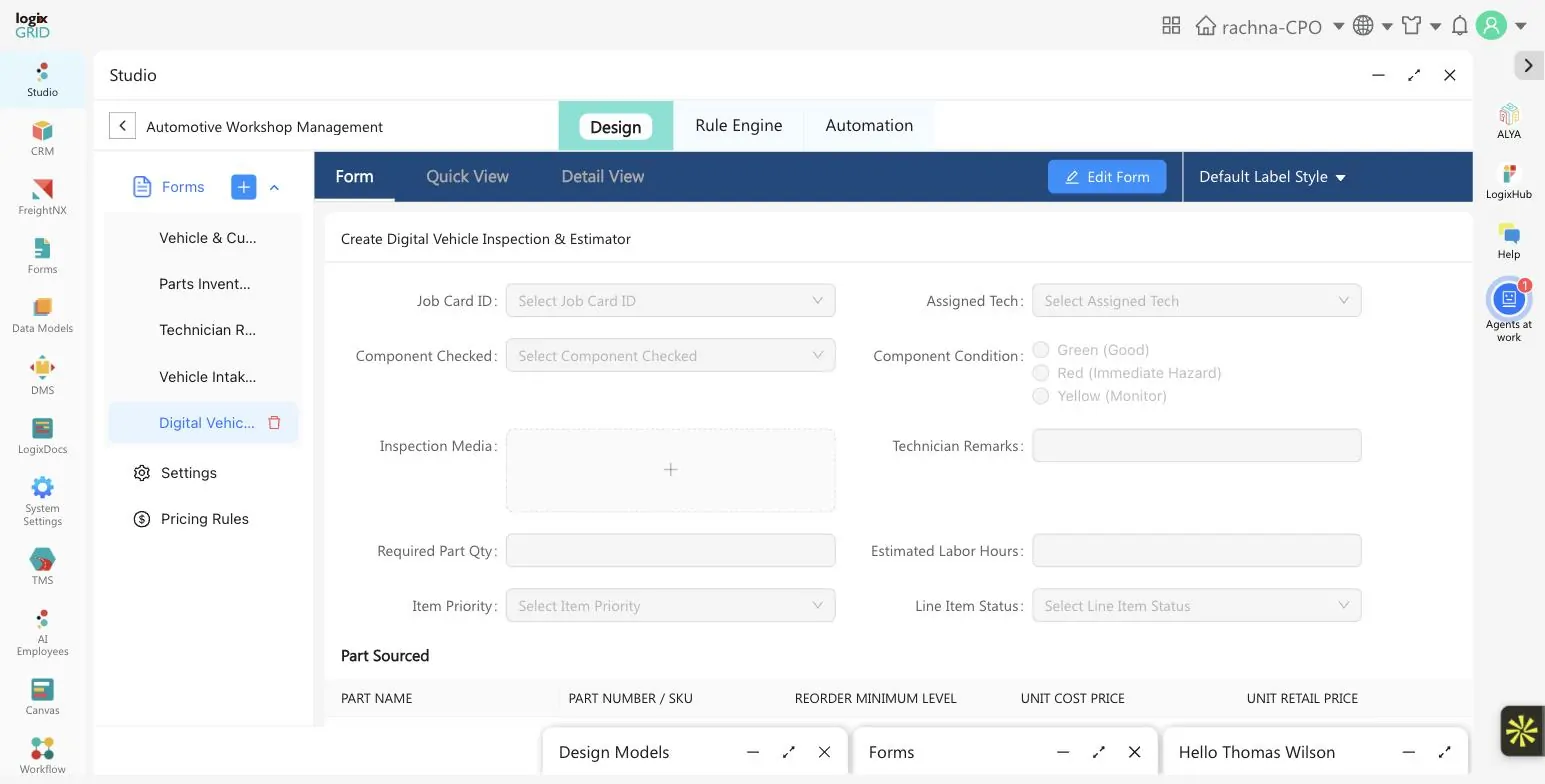This screenshot has height=784, width=1545.
Task: Click the Edit Form button
Action: click(1106, 177)
